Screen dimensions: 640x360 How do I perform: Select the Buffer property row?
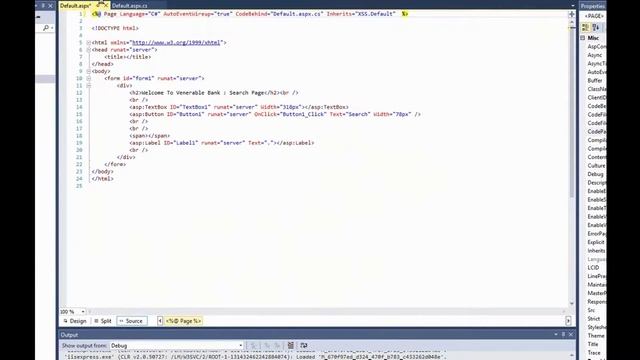coord(596,80)
